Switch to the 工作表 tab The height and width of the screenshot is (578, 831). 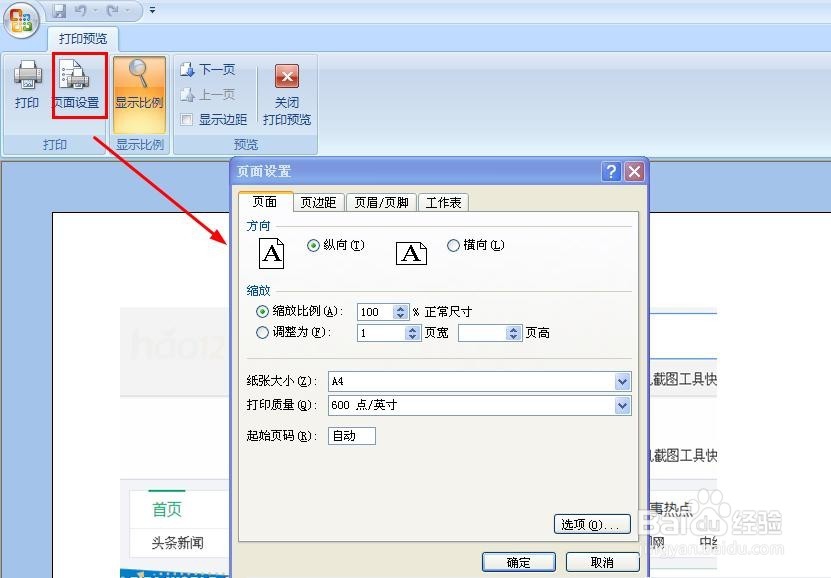(443, 202)
